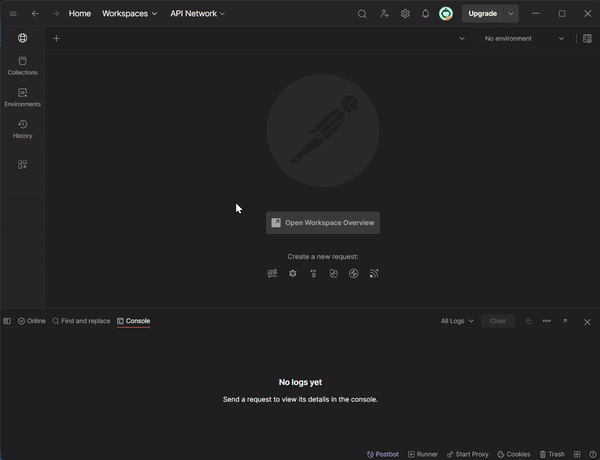
Task: Expand the All Logs filter
Action: (x=457, y=321)
